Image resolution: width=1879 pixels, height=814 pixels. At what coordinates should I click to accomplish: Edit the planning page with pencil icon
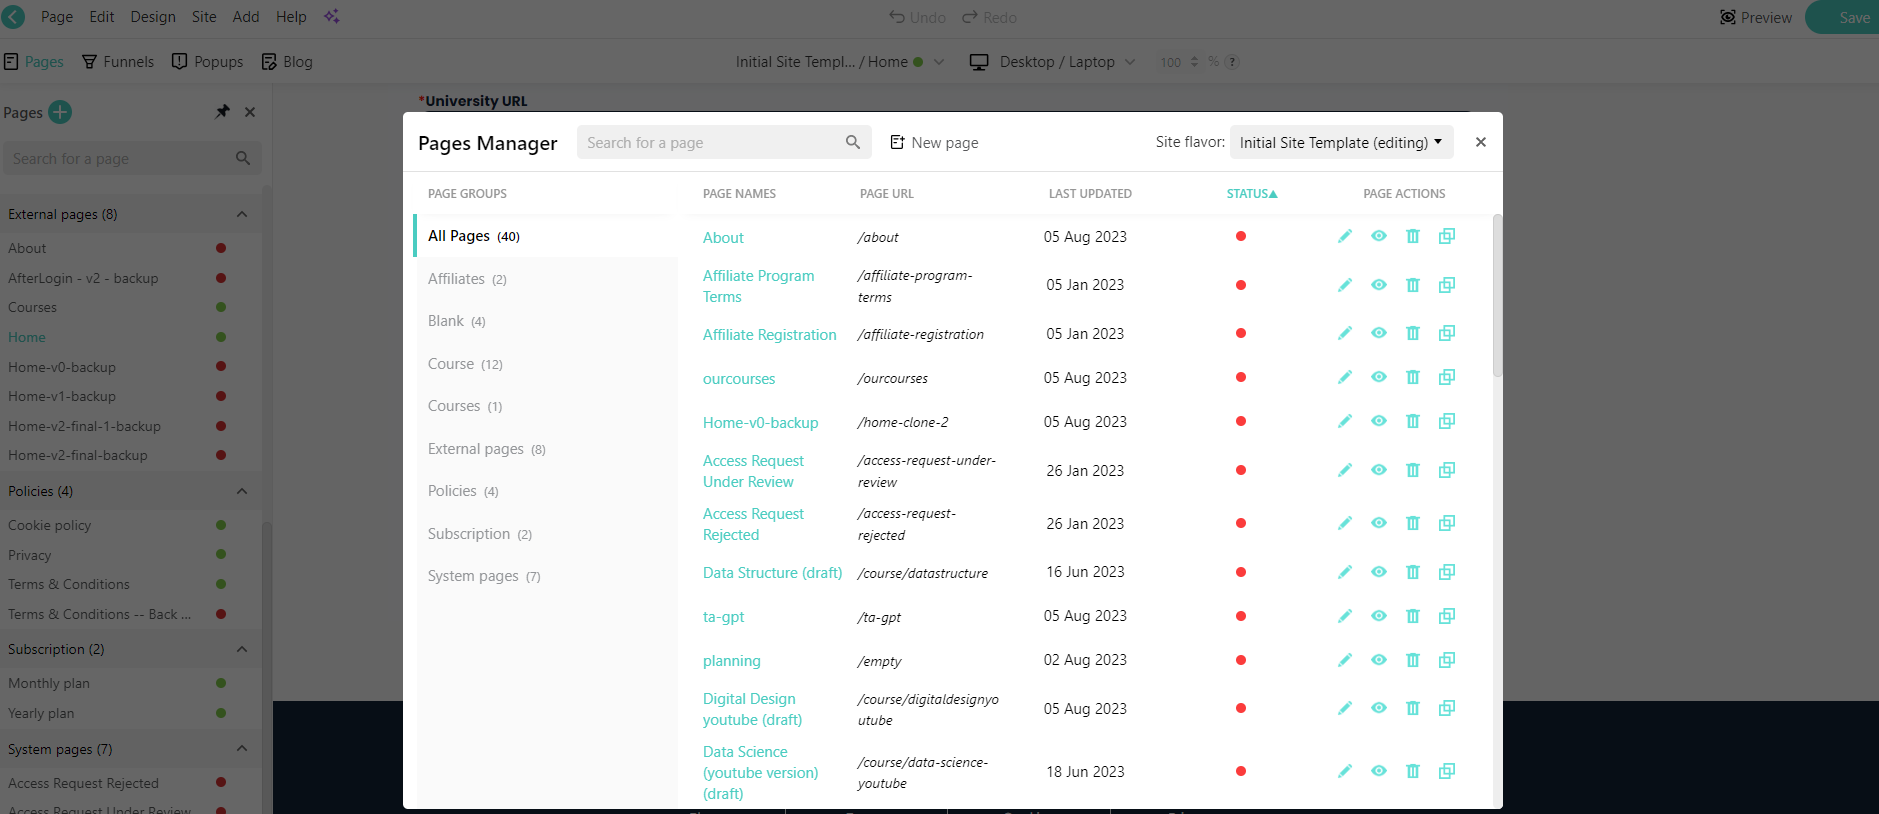click(x=1345, y=660)
